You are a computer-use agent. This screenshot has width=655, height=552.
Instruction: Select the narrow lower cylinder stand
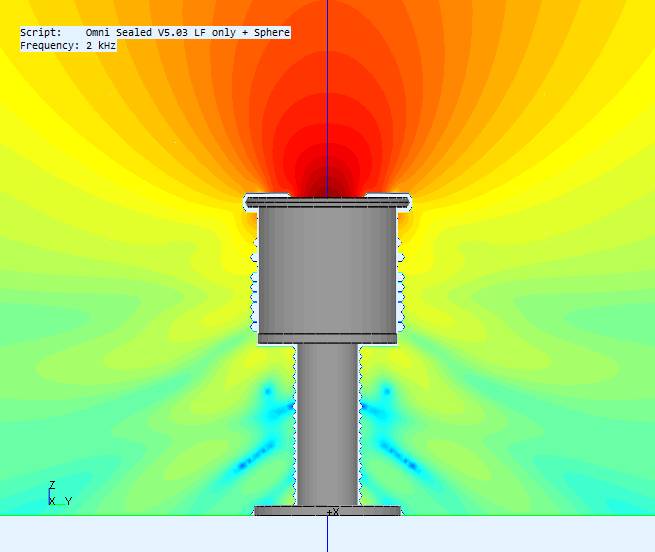tap(327, 425)
